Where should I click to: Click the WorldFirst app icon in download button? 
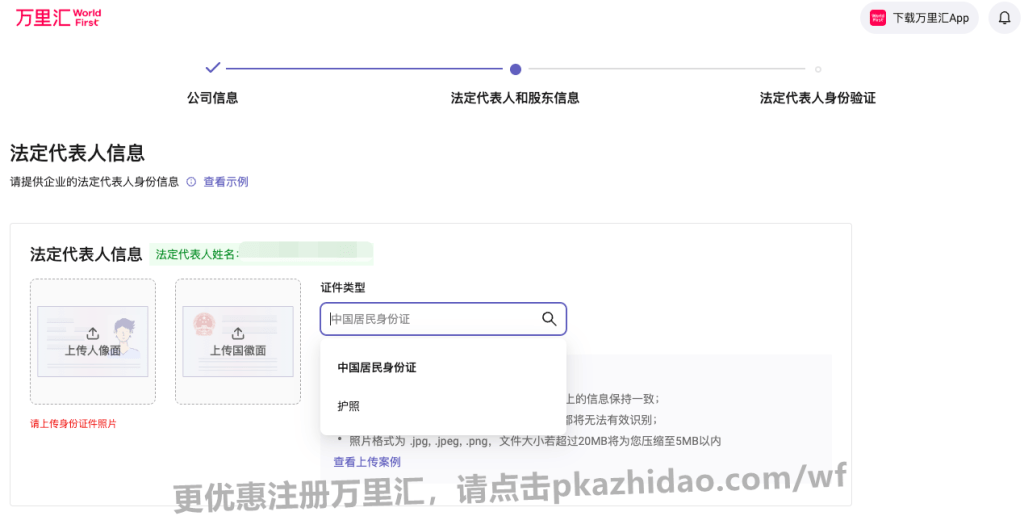[x=878, y=18]
